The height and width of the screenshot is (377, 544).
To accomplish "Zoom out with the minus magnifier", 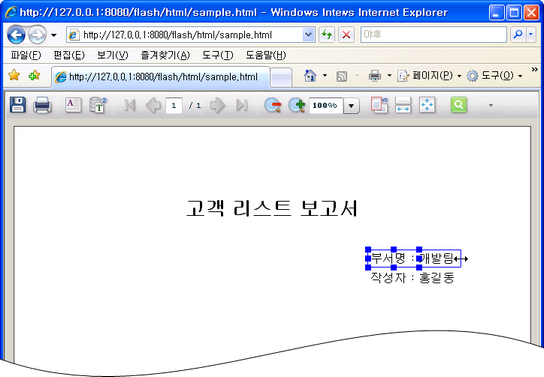I will click(272, 105).
